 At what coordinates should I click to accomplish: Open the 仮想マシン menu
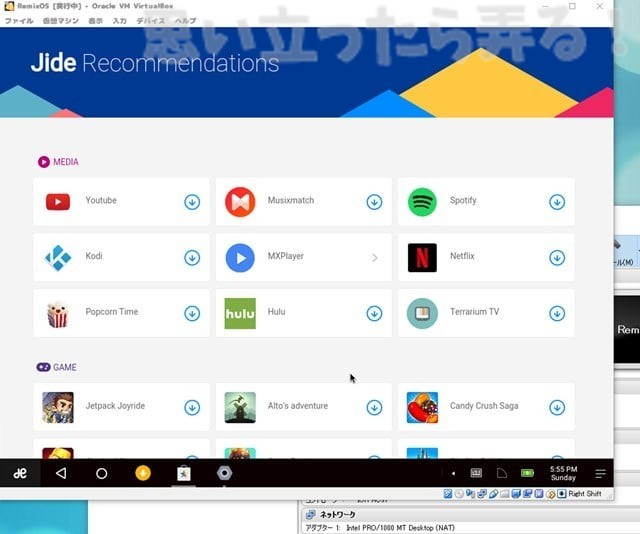61,21
